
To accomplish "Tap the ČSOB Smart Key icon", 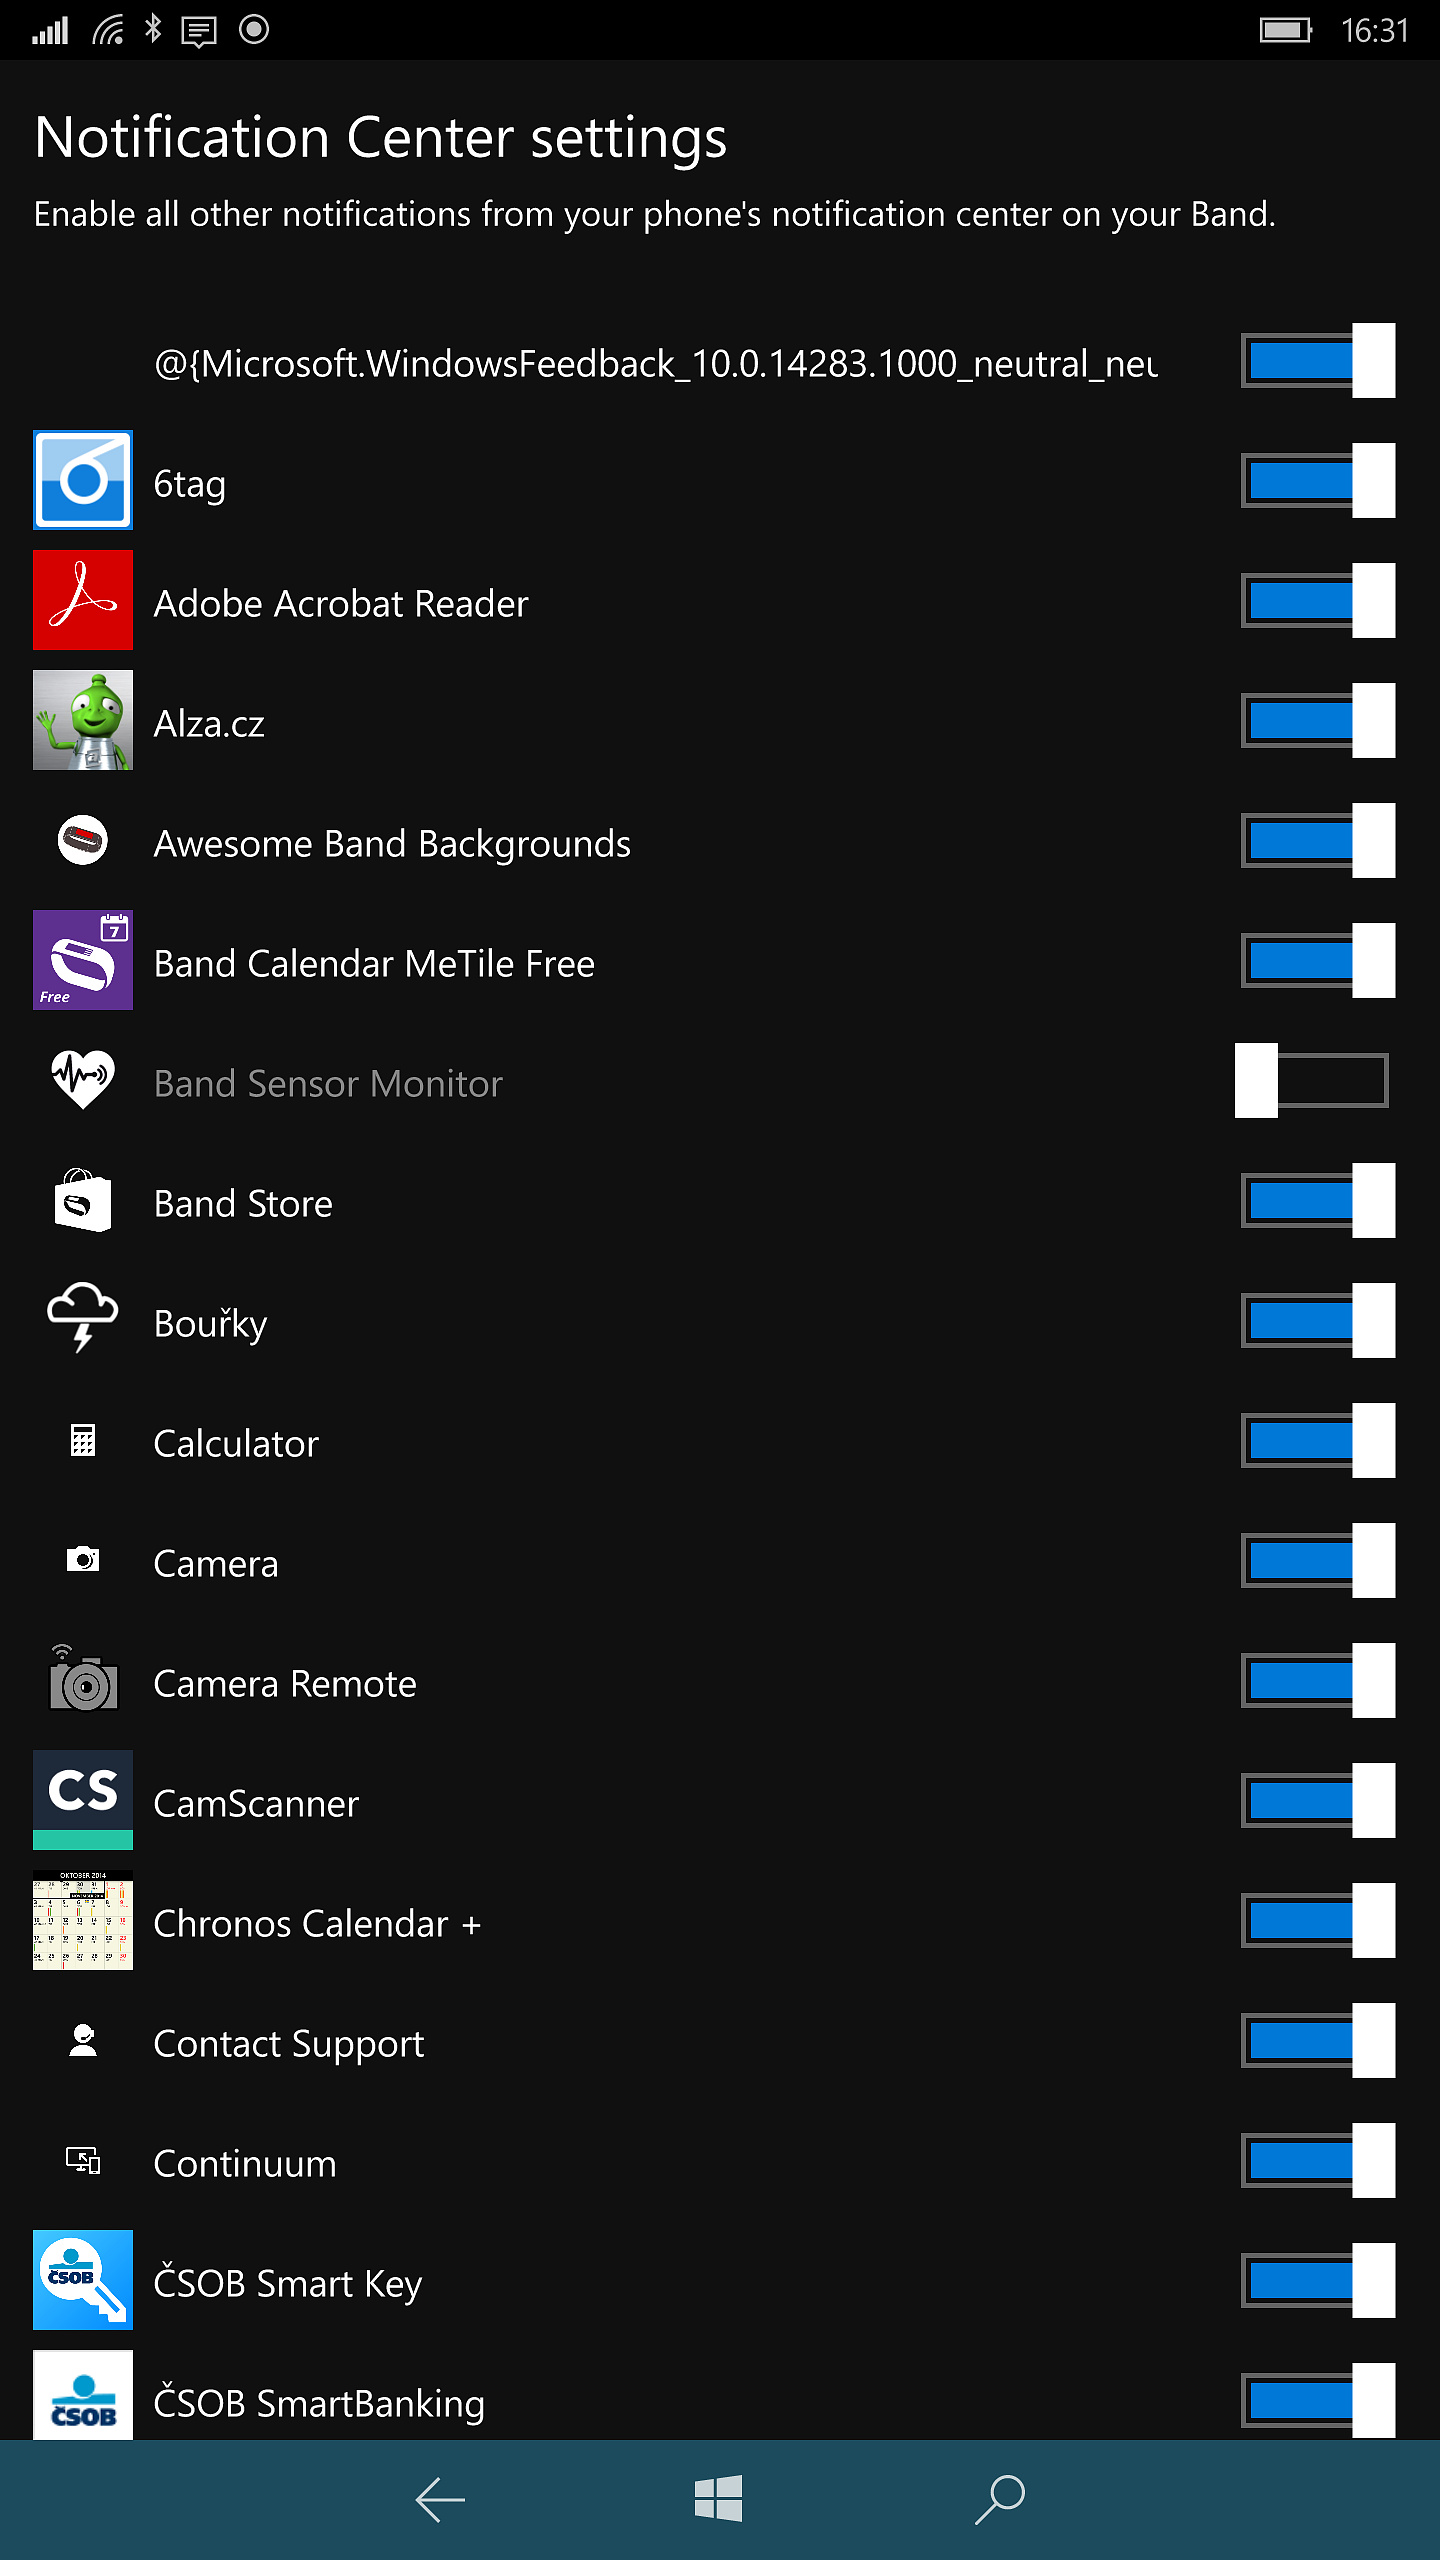I will click(83, 2280).
